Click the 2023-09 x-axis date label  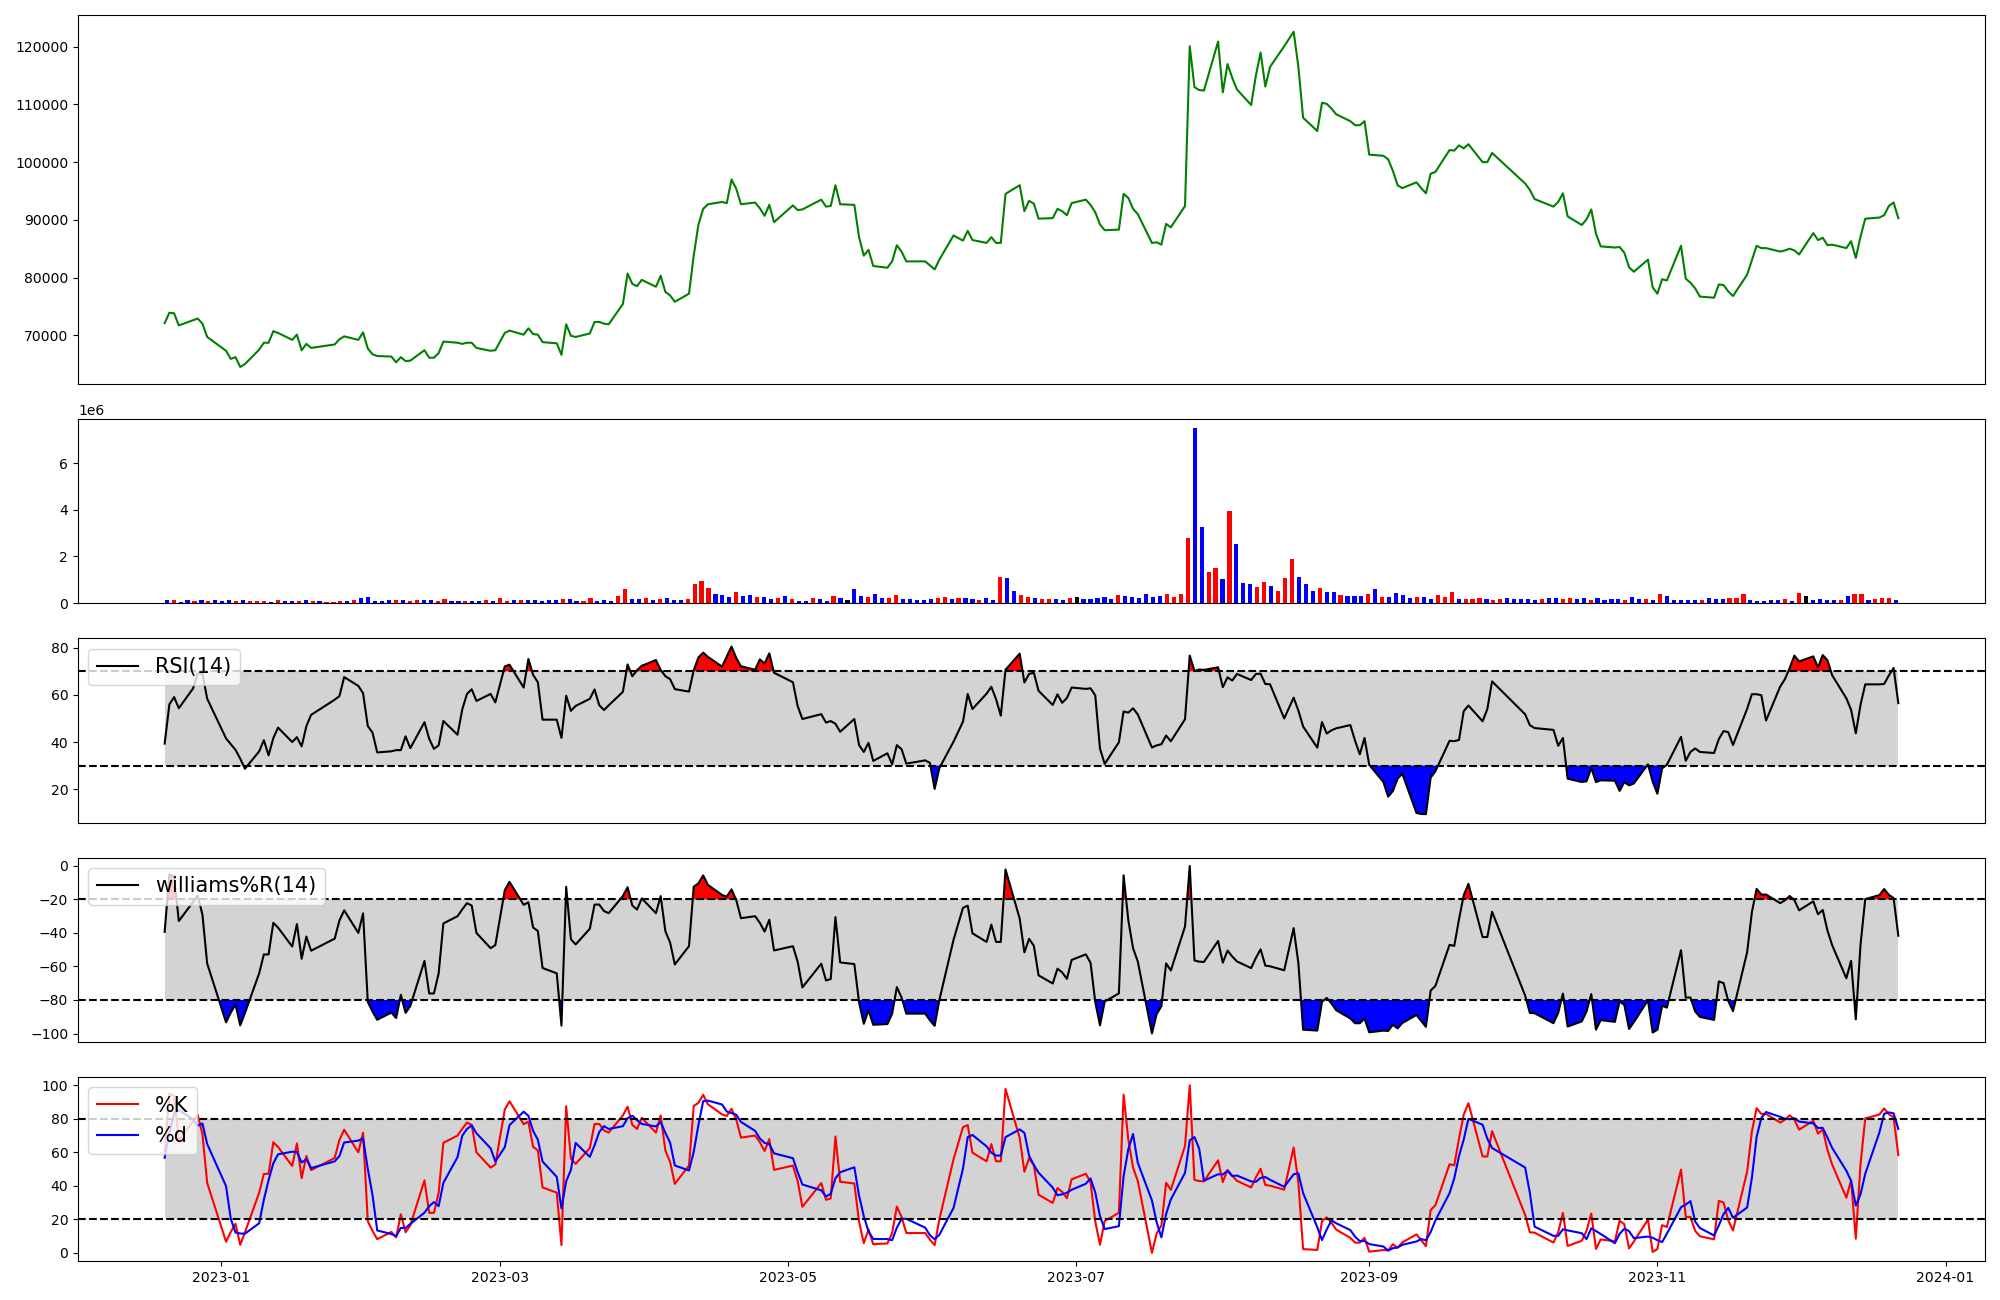pos(1369,1277)
